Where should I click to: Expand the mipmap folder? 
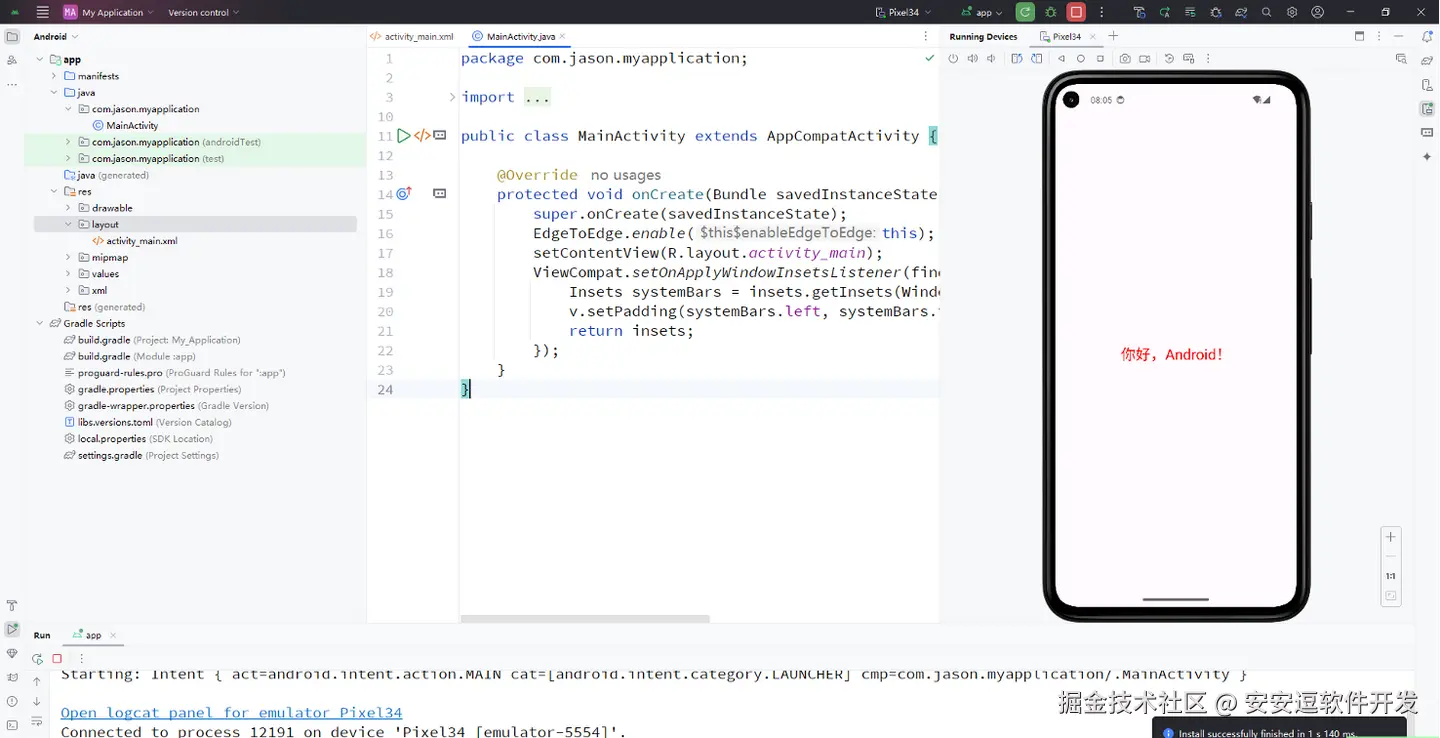(x=68, y=257)
